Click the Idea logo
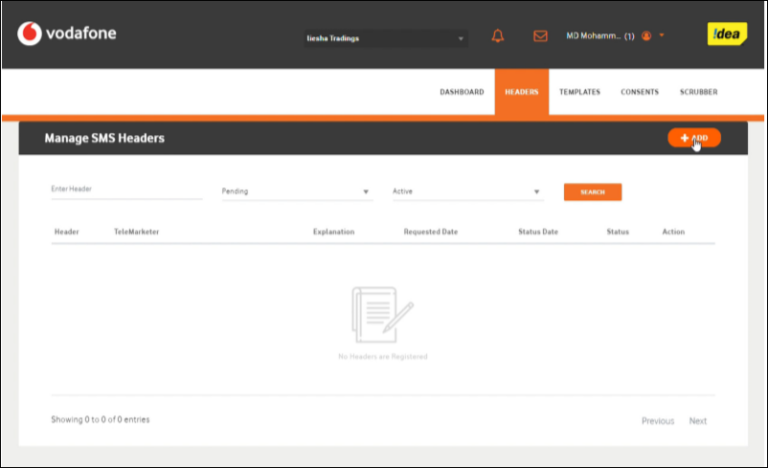Screen dimensions: 768x468 pyautogui.click(x=727, y=34)
